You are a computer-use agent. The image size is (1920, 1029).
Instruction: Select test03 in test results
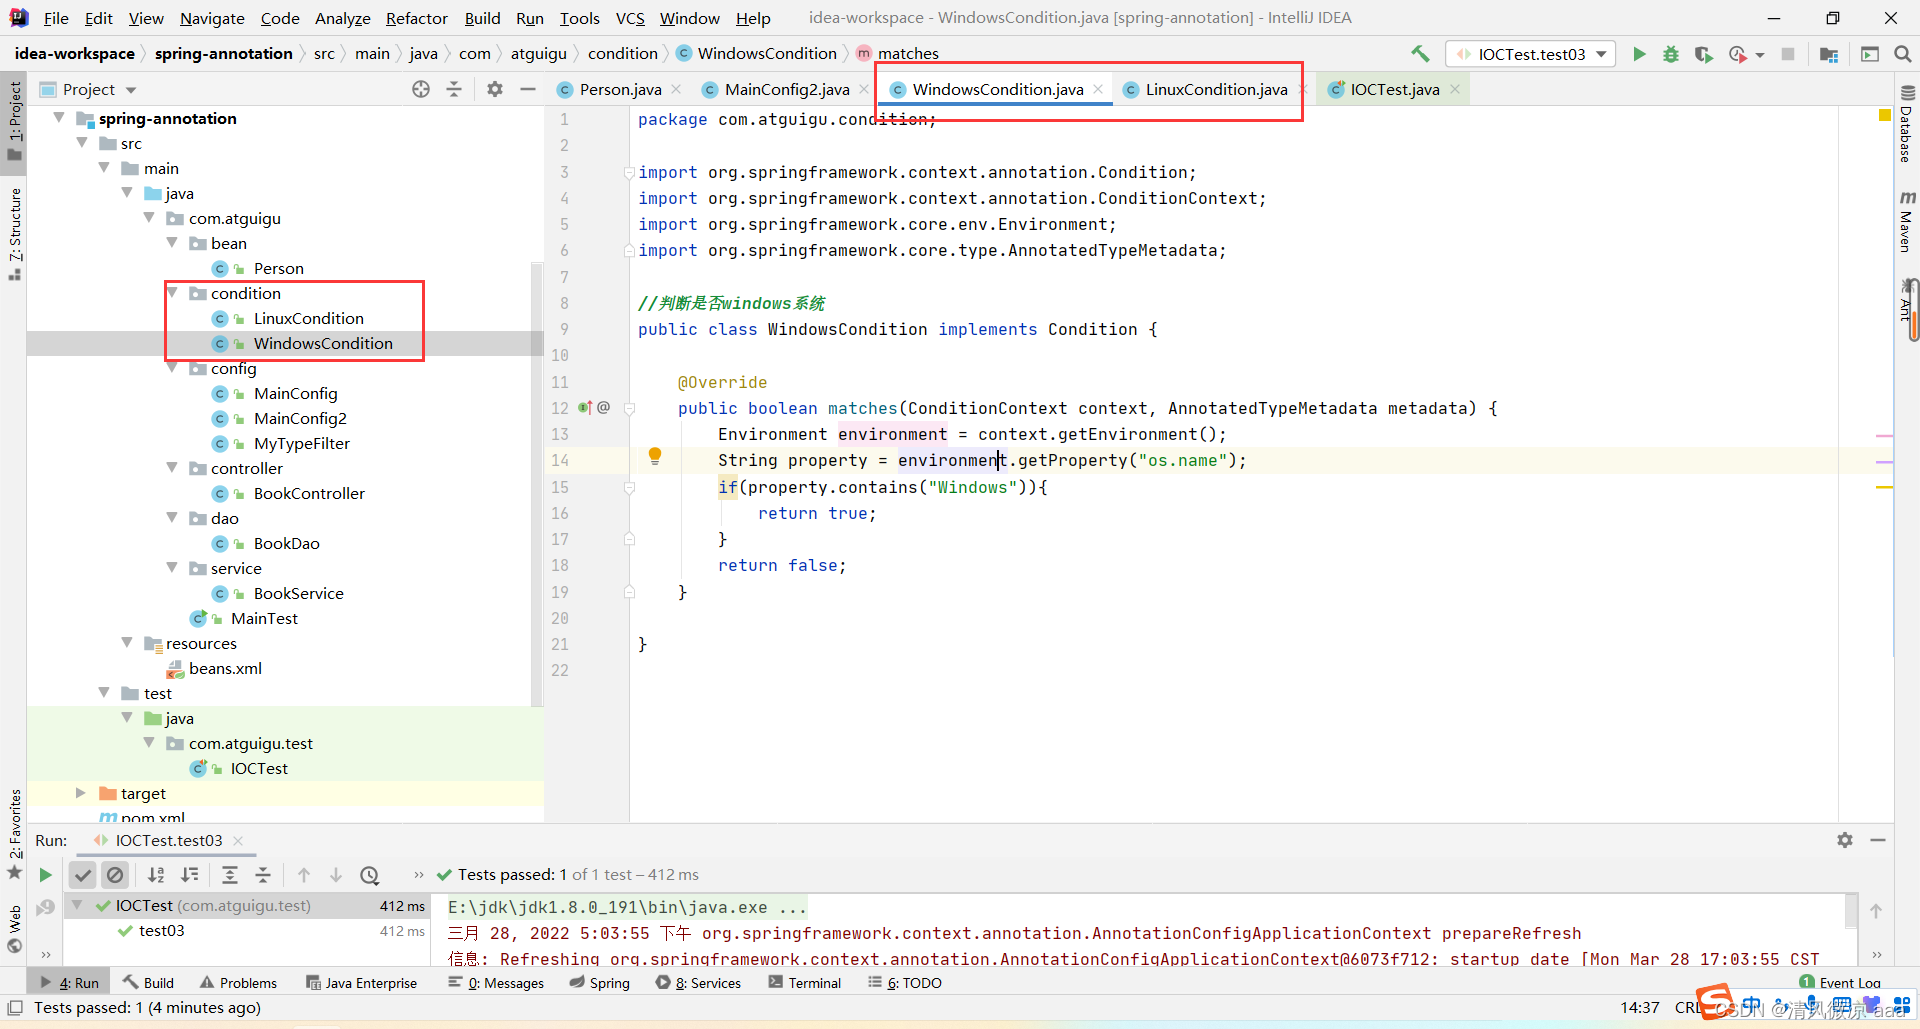click(161, 930)
